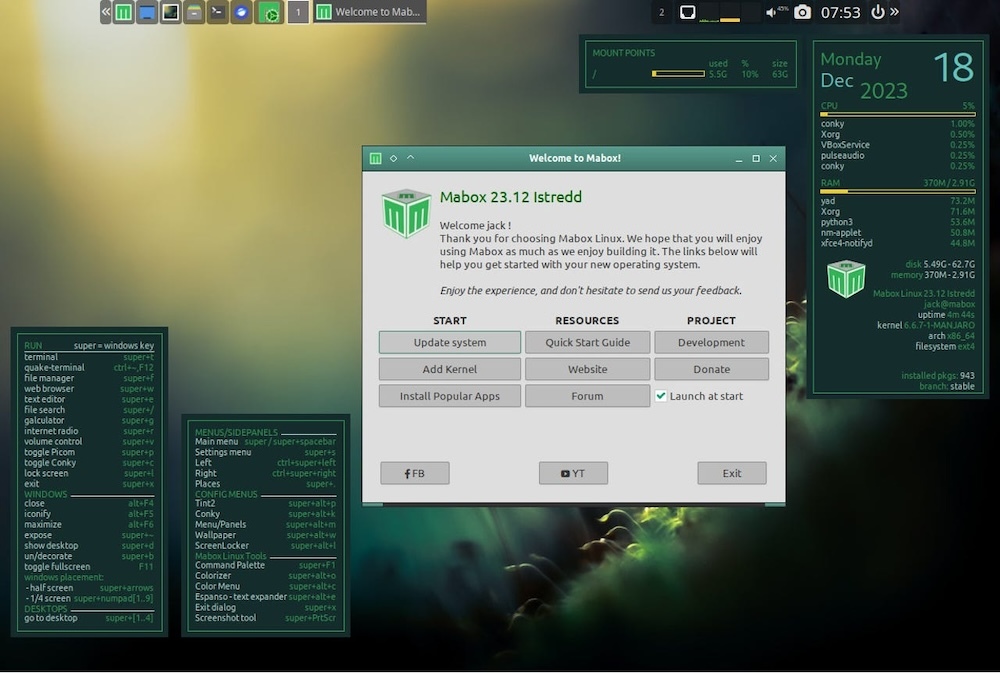1000x673 pixels.
Task: Uncheck the Launch at start checkbox
Action: (661, 396)
